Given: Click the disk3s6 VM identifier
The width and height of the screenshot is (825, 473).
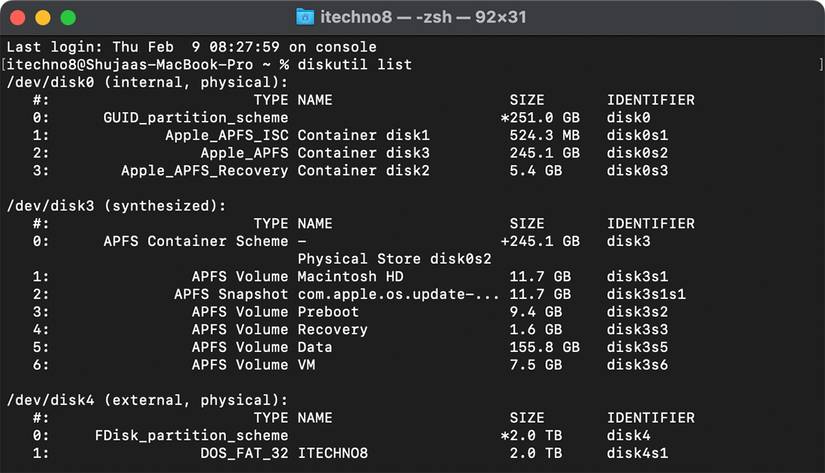Looking at the screenshot, I should click(638, 365).
